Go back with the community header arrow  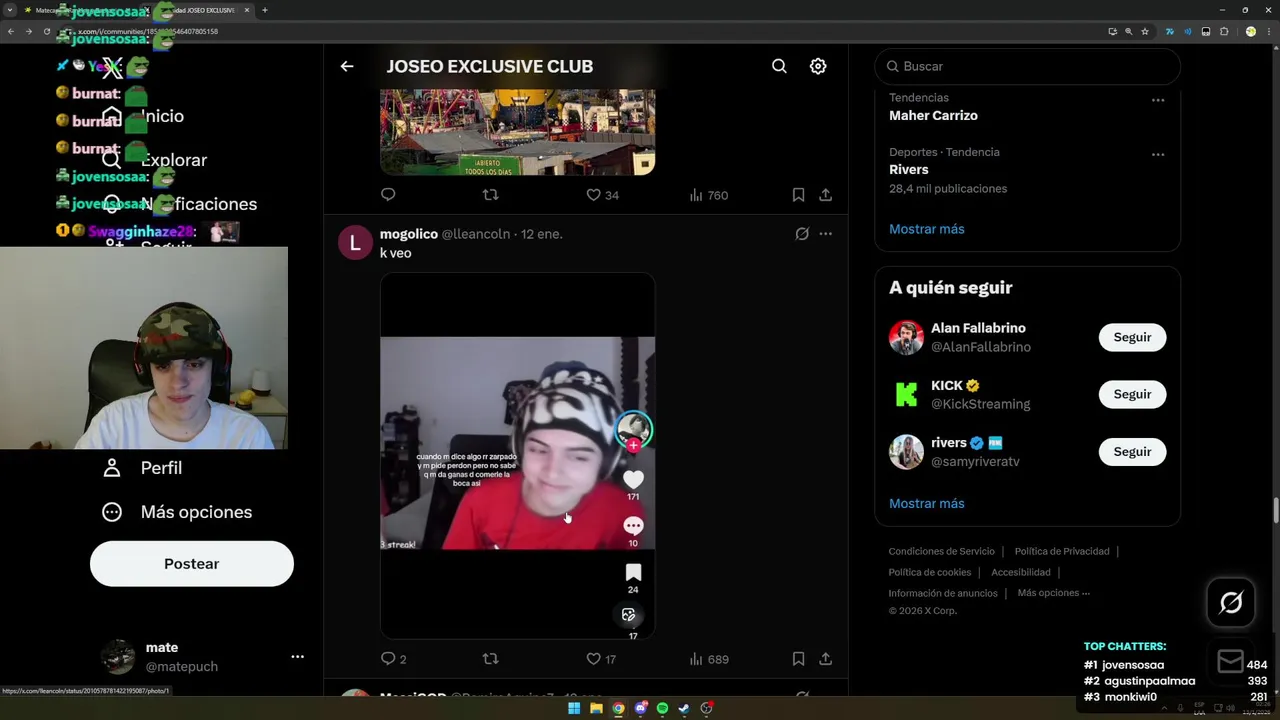[x=347, y=66]
